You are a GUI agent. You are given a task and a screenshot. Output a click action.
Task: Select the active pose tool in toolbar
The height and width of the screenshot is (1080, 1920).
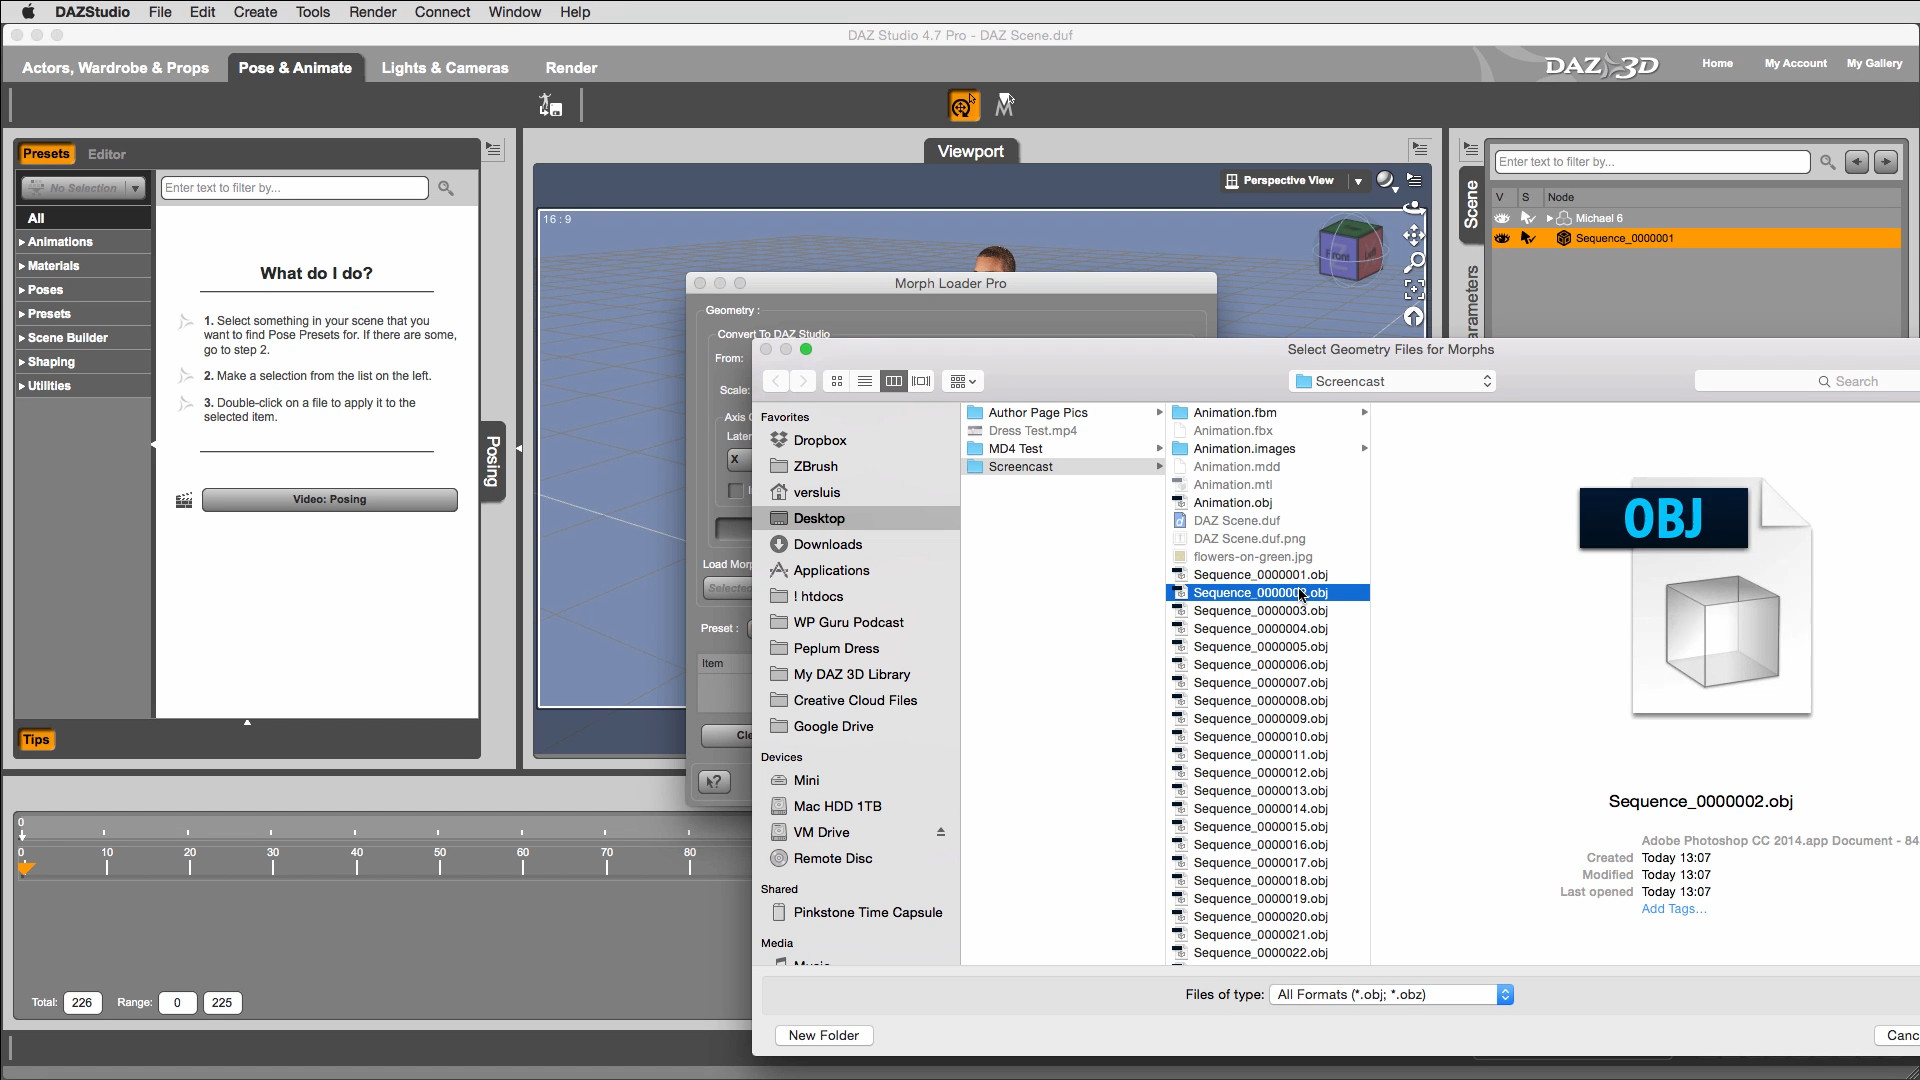[x=963, y=105]
